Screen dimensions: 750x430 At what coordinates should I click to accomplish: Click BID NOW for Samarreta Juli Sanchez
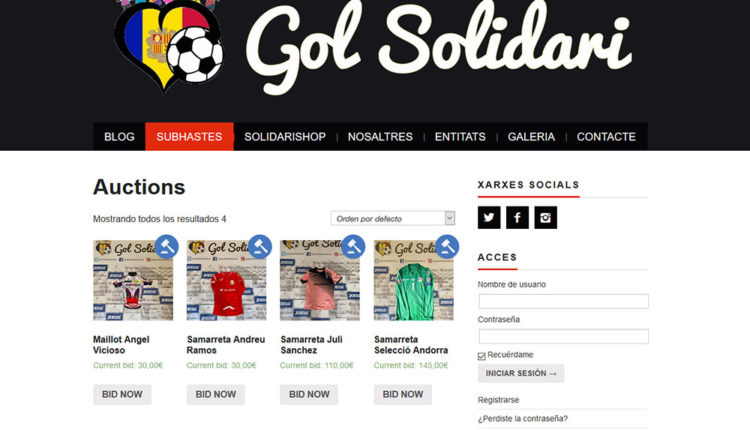(x=309, y=395)
